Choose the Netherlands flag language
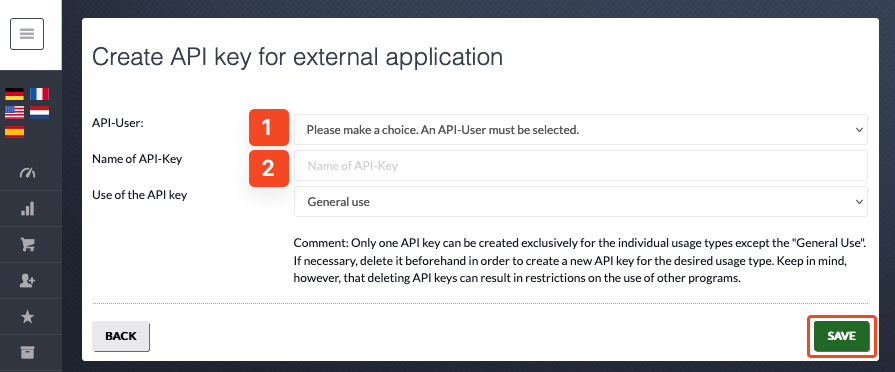Viewport: 895px width, 372px height. click(x=39, y=112)
